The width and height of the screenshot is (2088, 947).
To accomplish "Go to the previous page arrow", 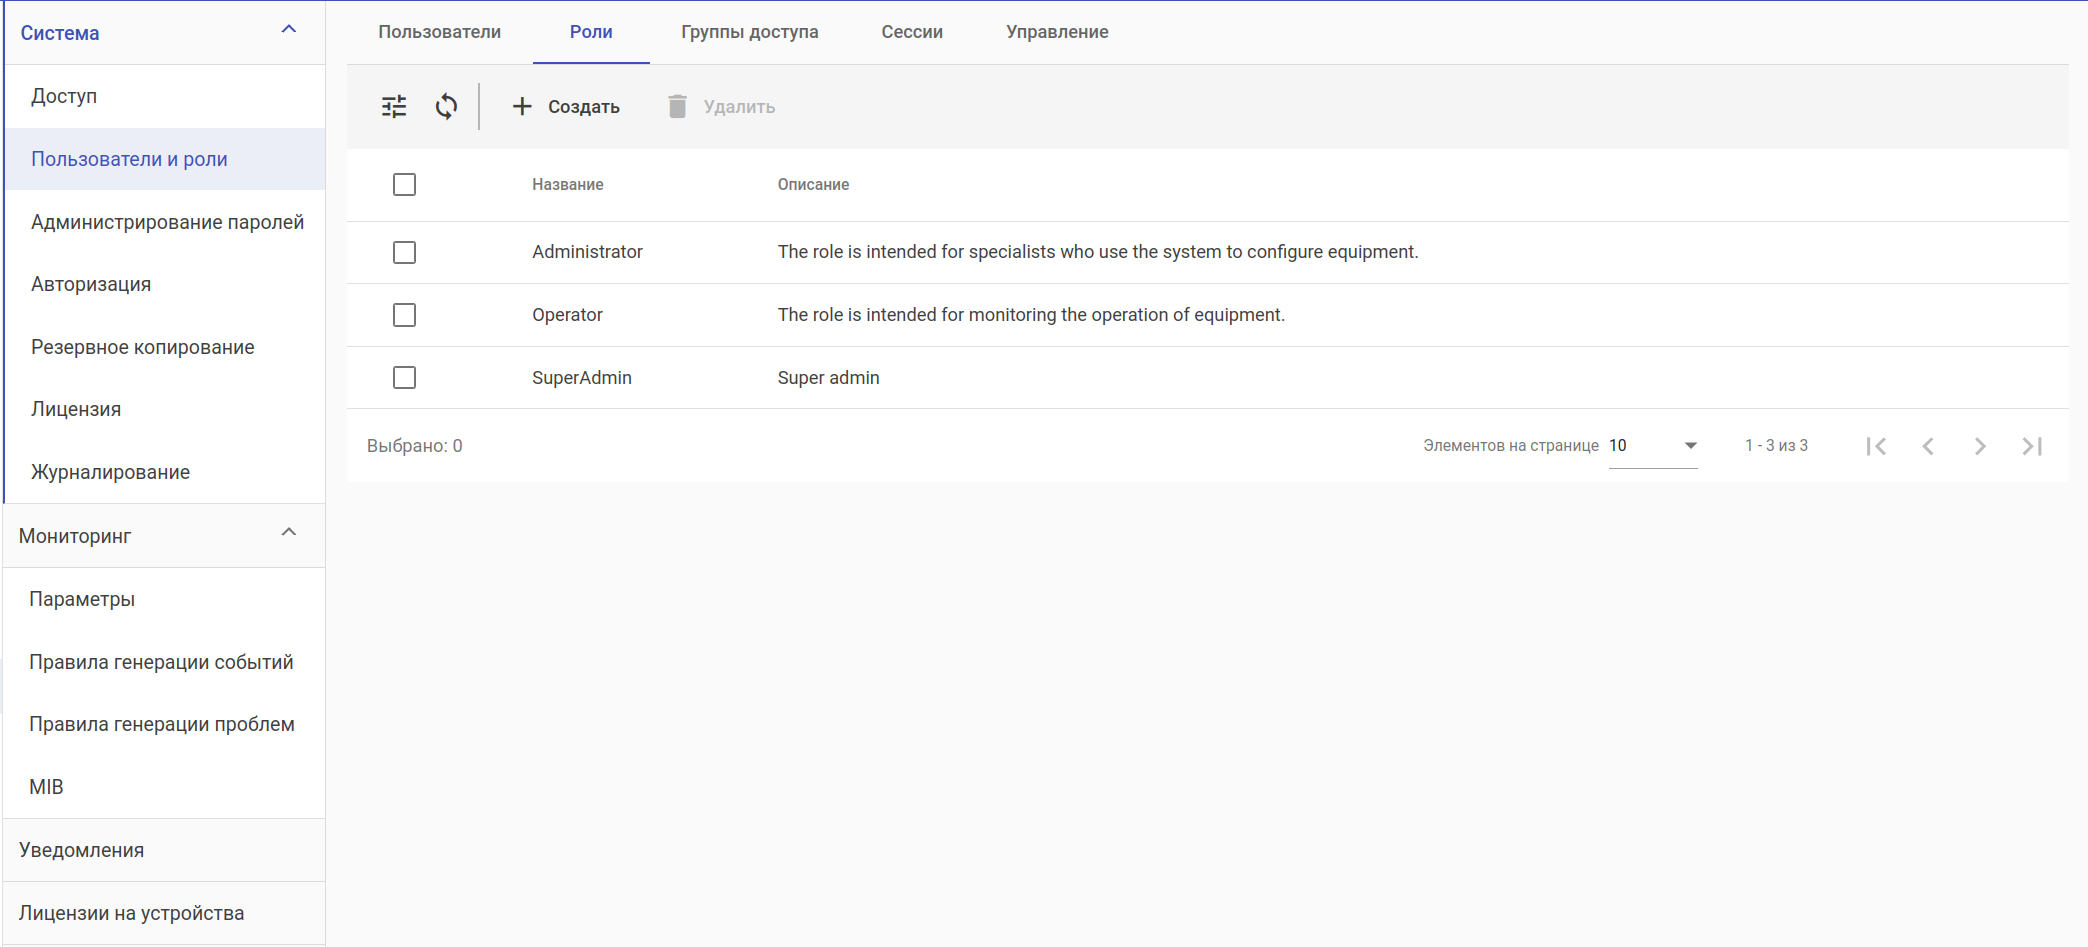I will point(1928,446).
